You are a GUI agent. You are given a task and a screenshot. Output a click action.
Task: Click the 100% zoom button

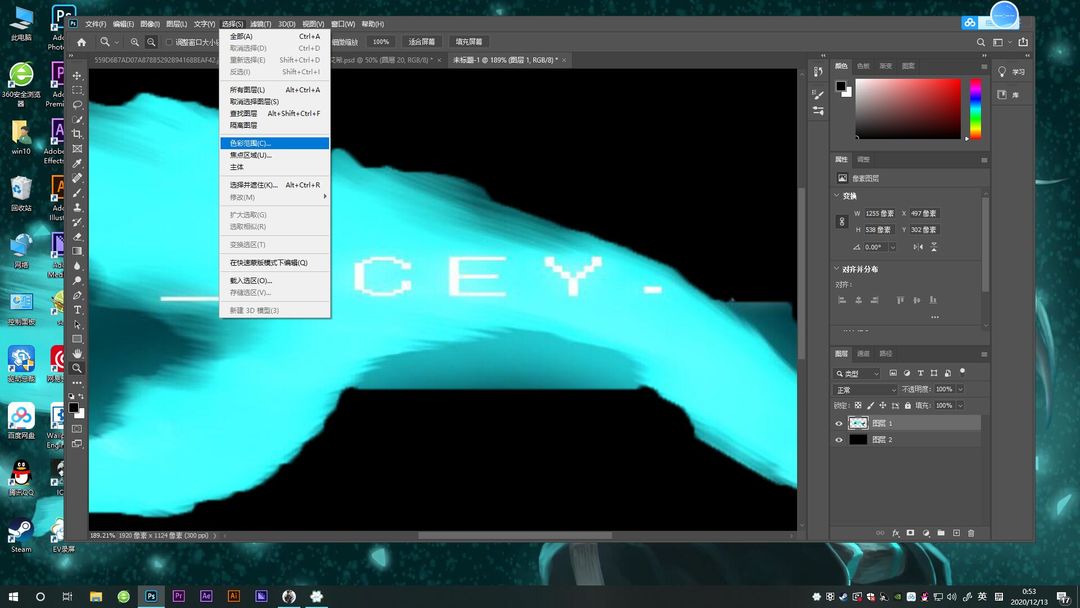381,42
